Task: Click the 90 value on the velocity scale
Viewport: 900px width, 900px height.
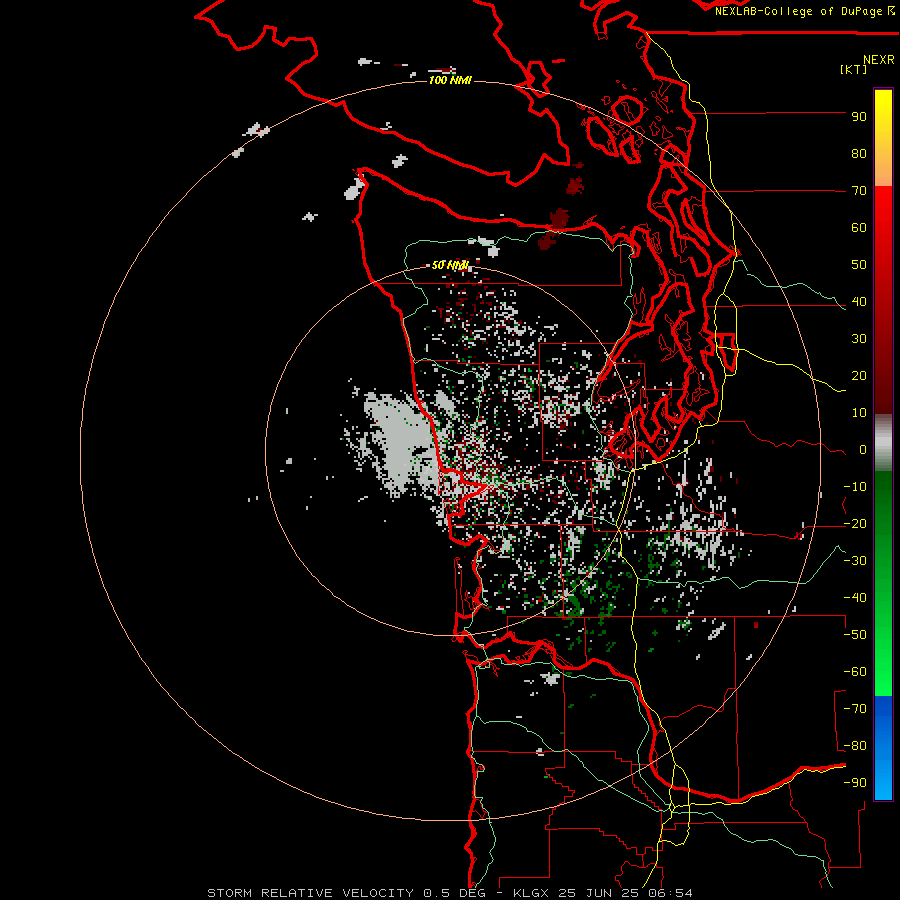Action: click(x=859, y=117)
